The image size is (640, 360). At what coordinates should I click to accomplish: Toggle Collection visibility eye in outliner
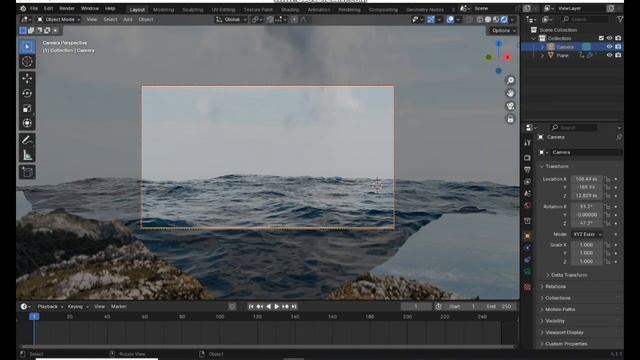609,38
